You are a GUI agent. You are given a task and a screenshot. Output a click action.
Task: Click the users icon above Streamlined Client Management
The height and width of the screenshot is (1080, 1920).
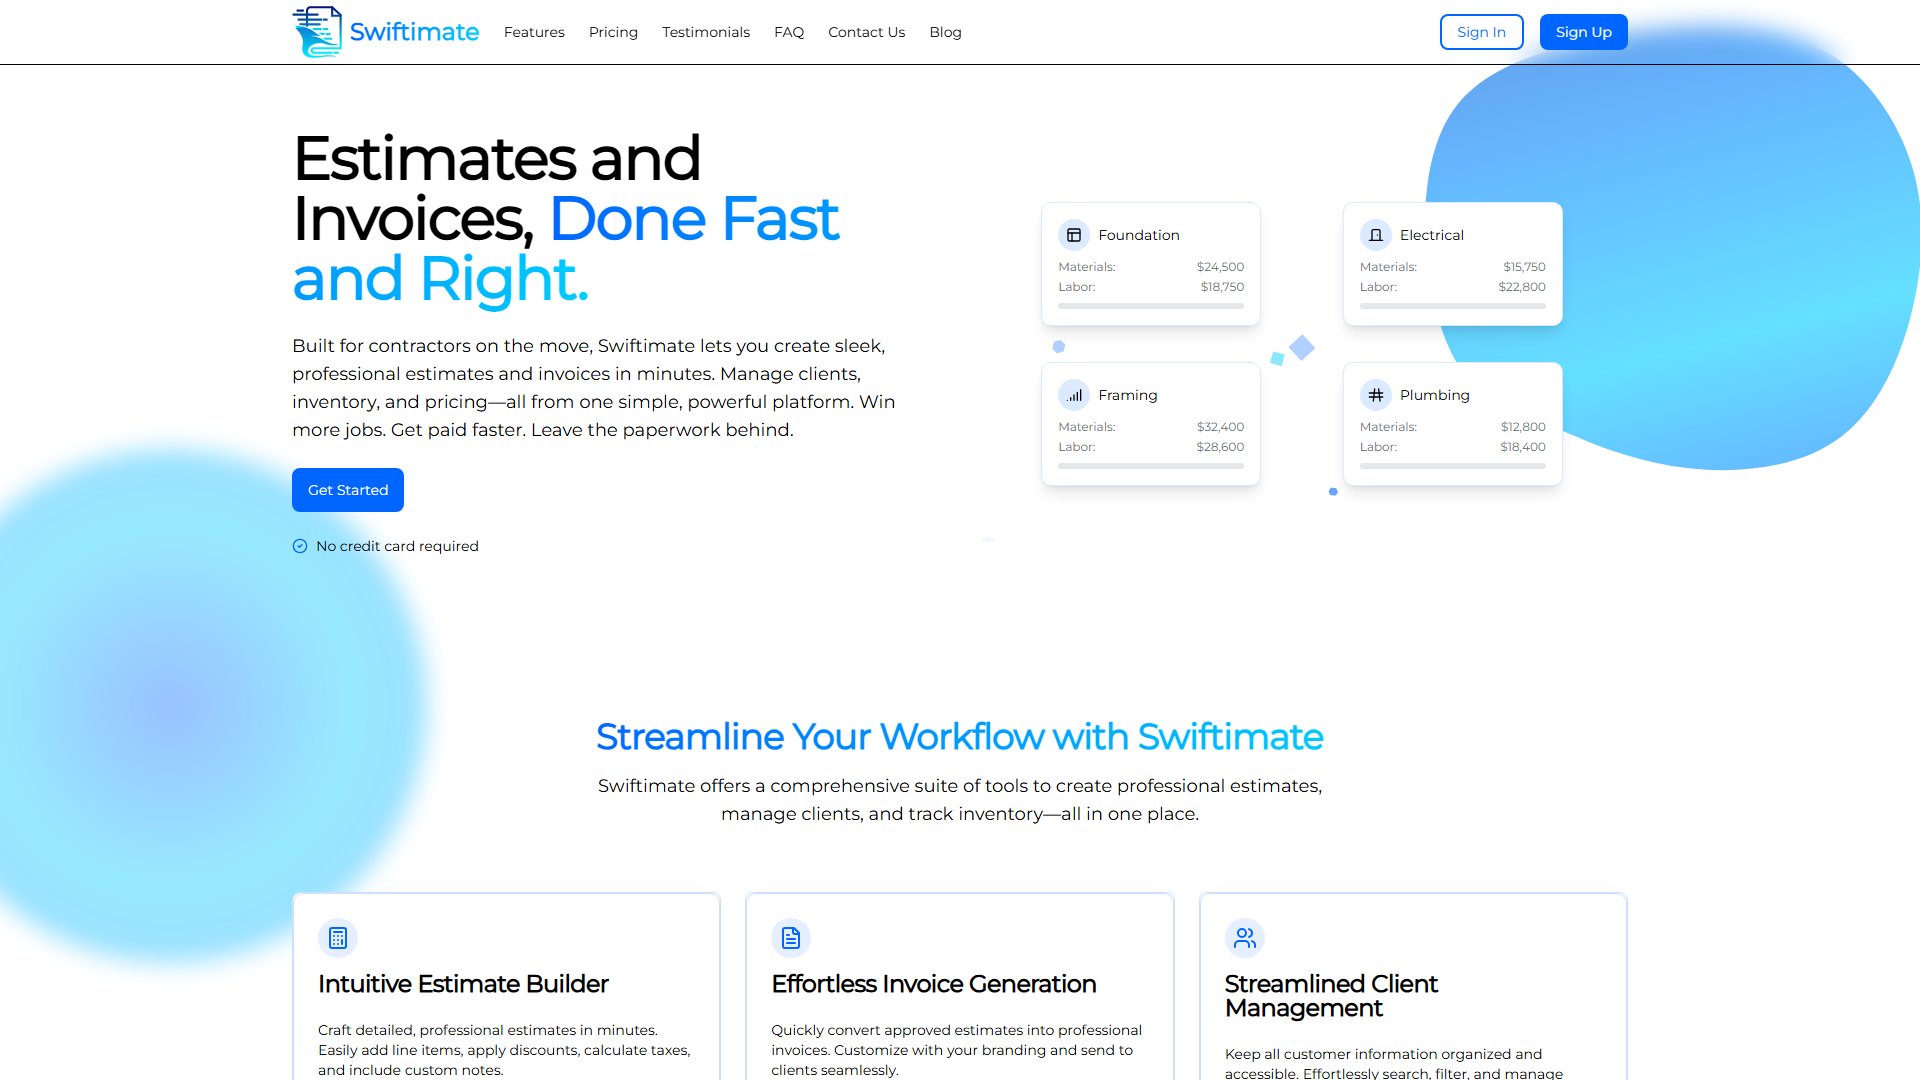[1245, 938]
